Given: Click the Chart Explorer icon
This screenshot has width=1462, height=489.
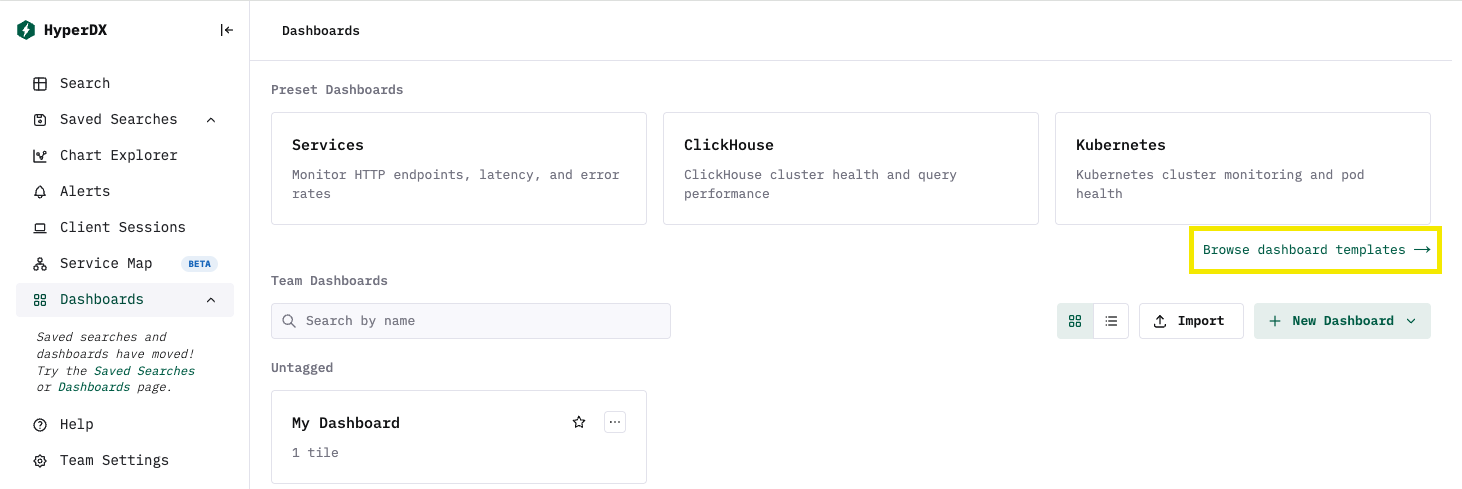Looking at the screenshot, I should click(40, 155).
